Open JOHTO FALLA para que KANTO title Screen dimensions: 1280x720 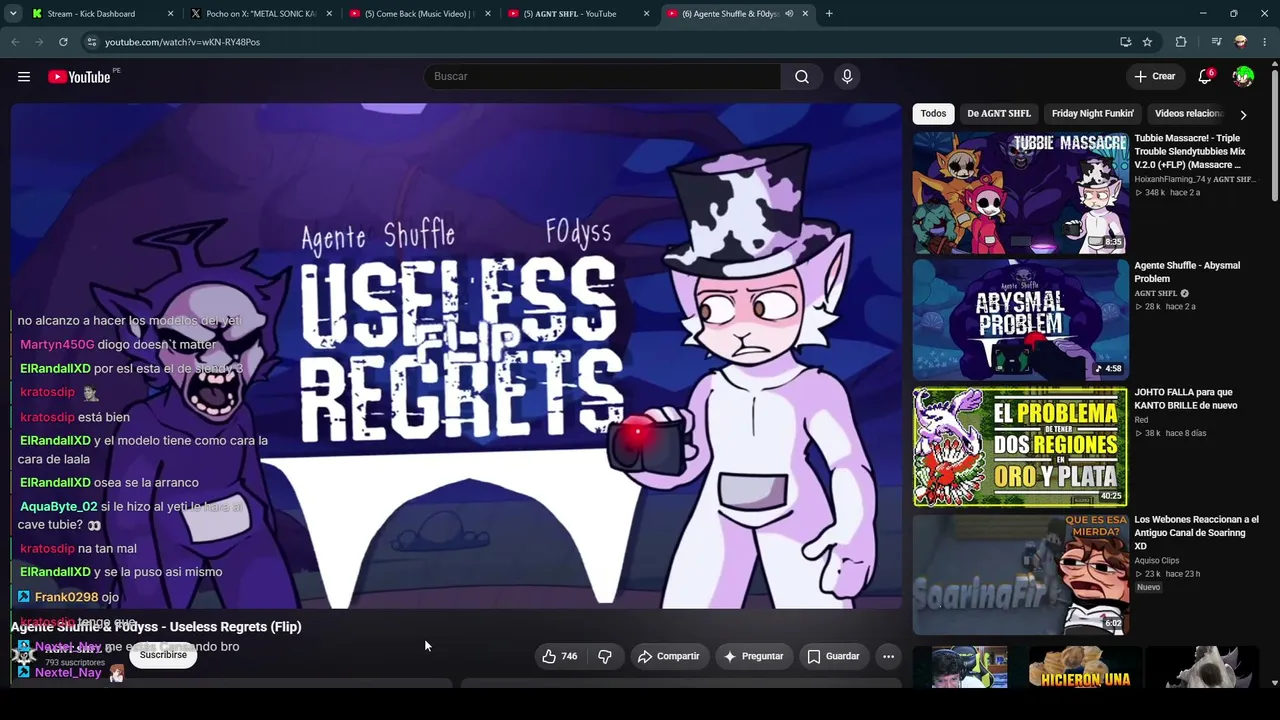pyautogui.click(x=1186, y=399)
